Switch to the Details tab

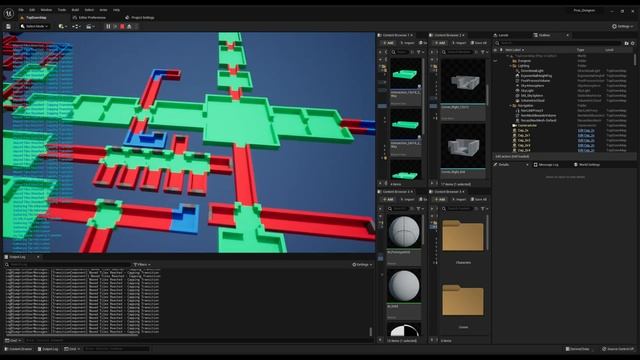point(503,164)
